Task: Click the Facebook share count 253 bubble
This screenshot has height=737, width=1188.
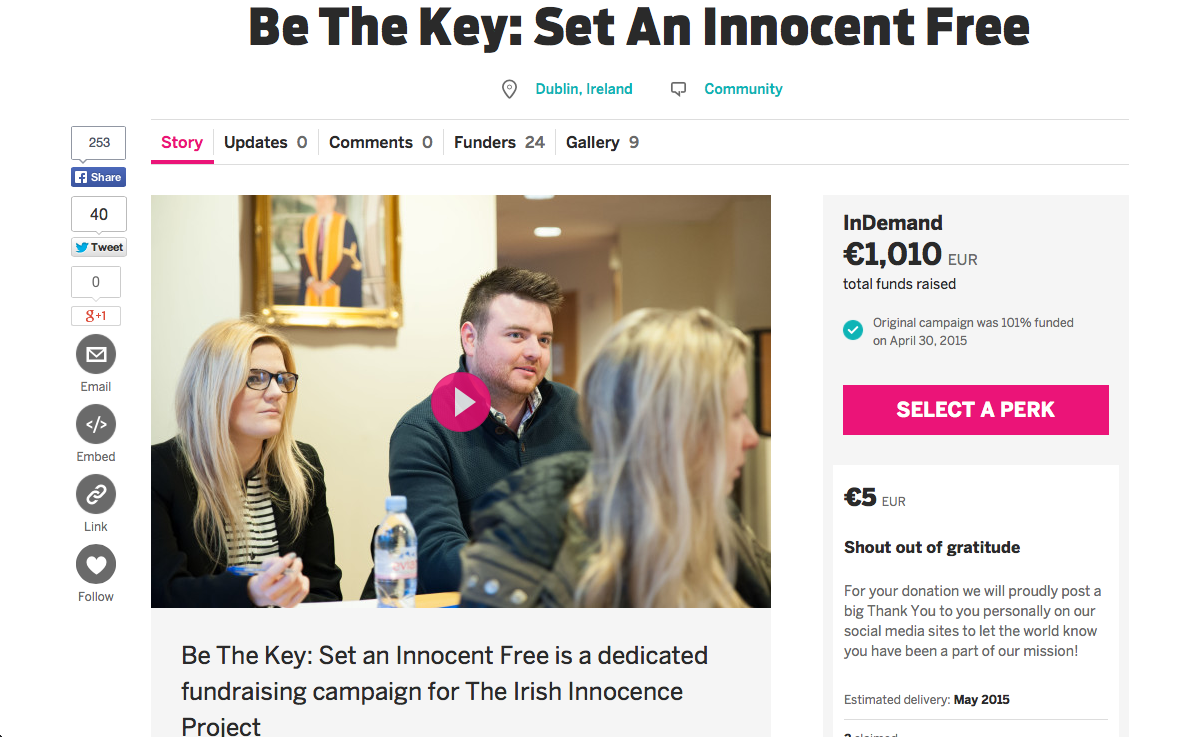Action: pyautogui.click(x=98, y=143)
